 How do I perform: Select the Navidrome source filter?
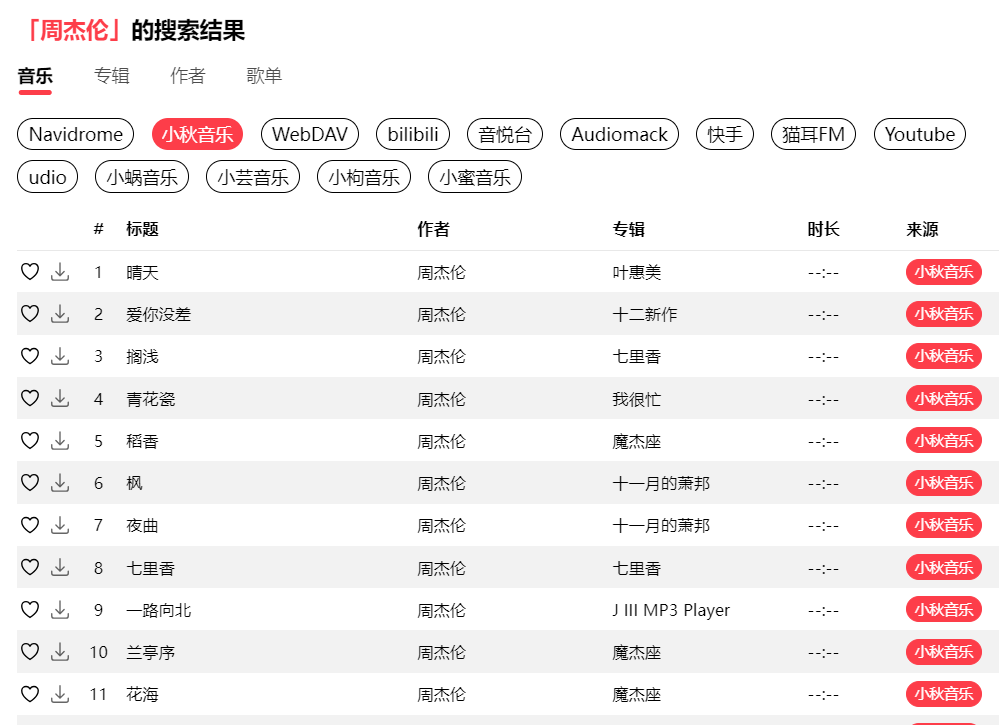point(75,134)
